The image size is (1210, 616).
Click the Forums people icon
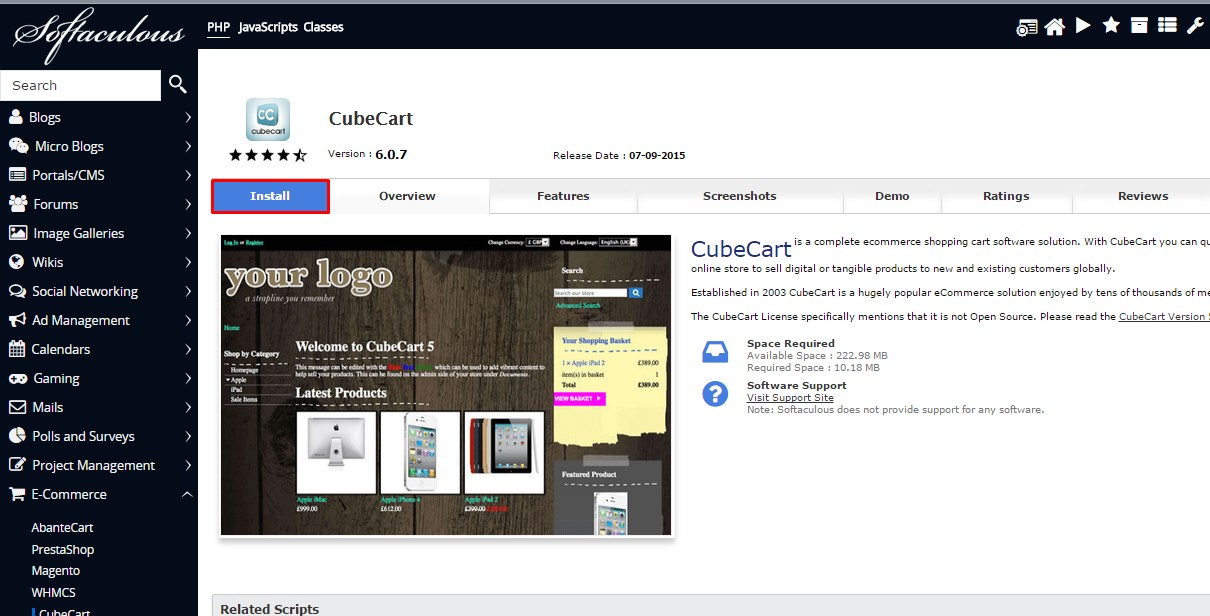pos(17,204)
